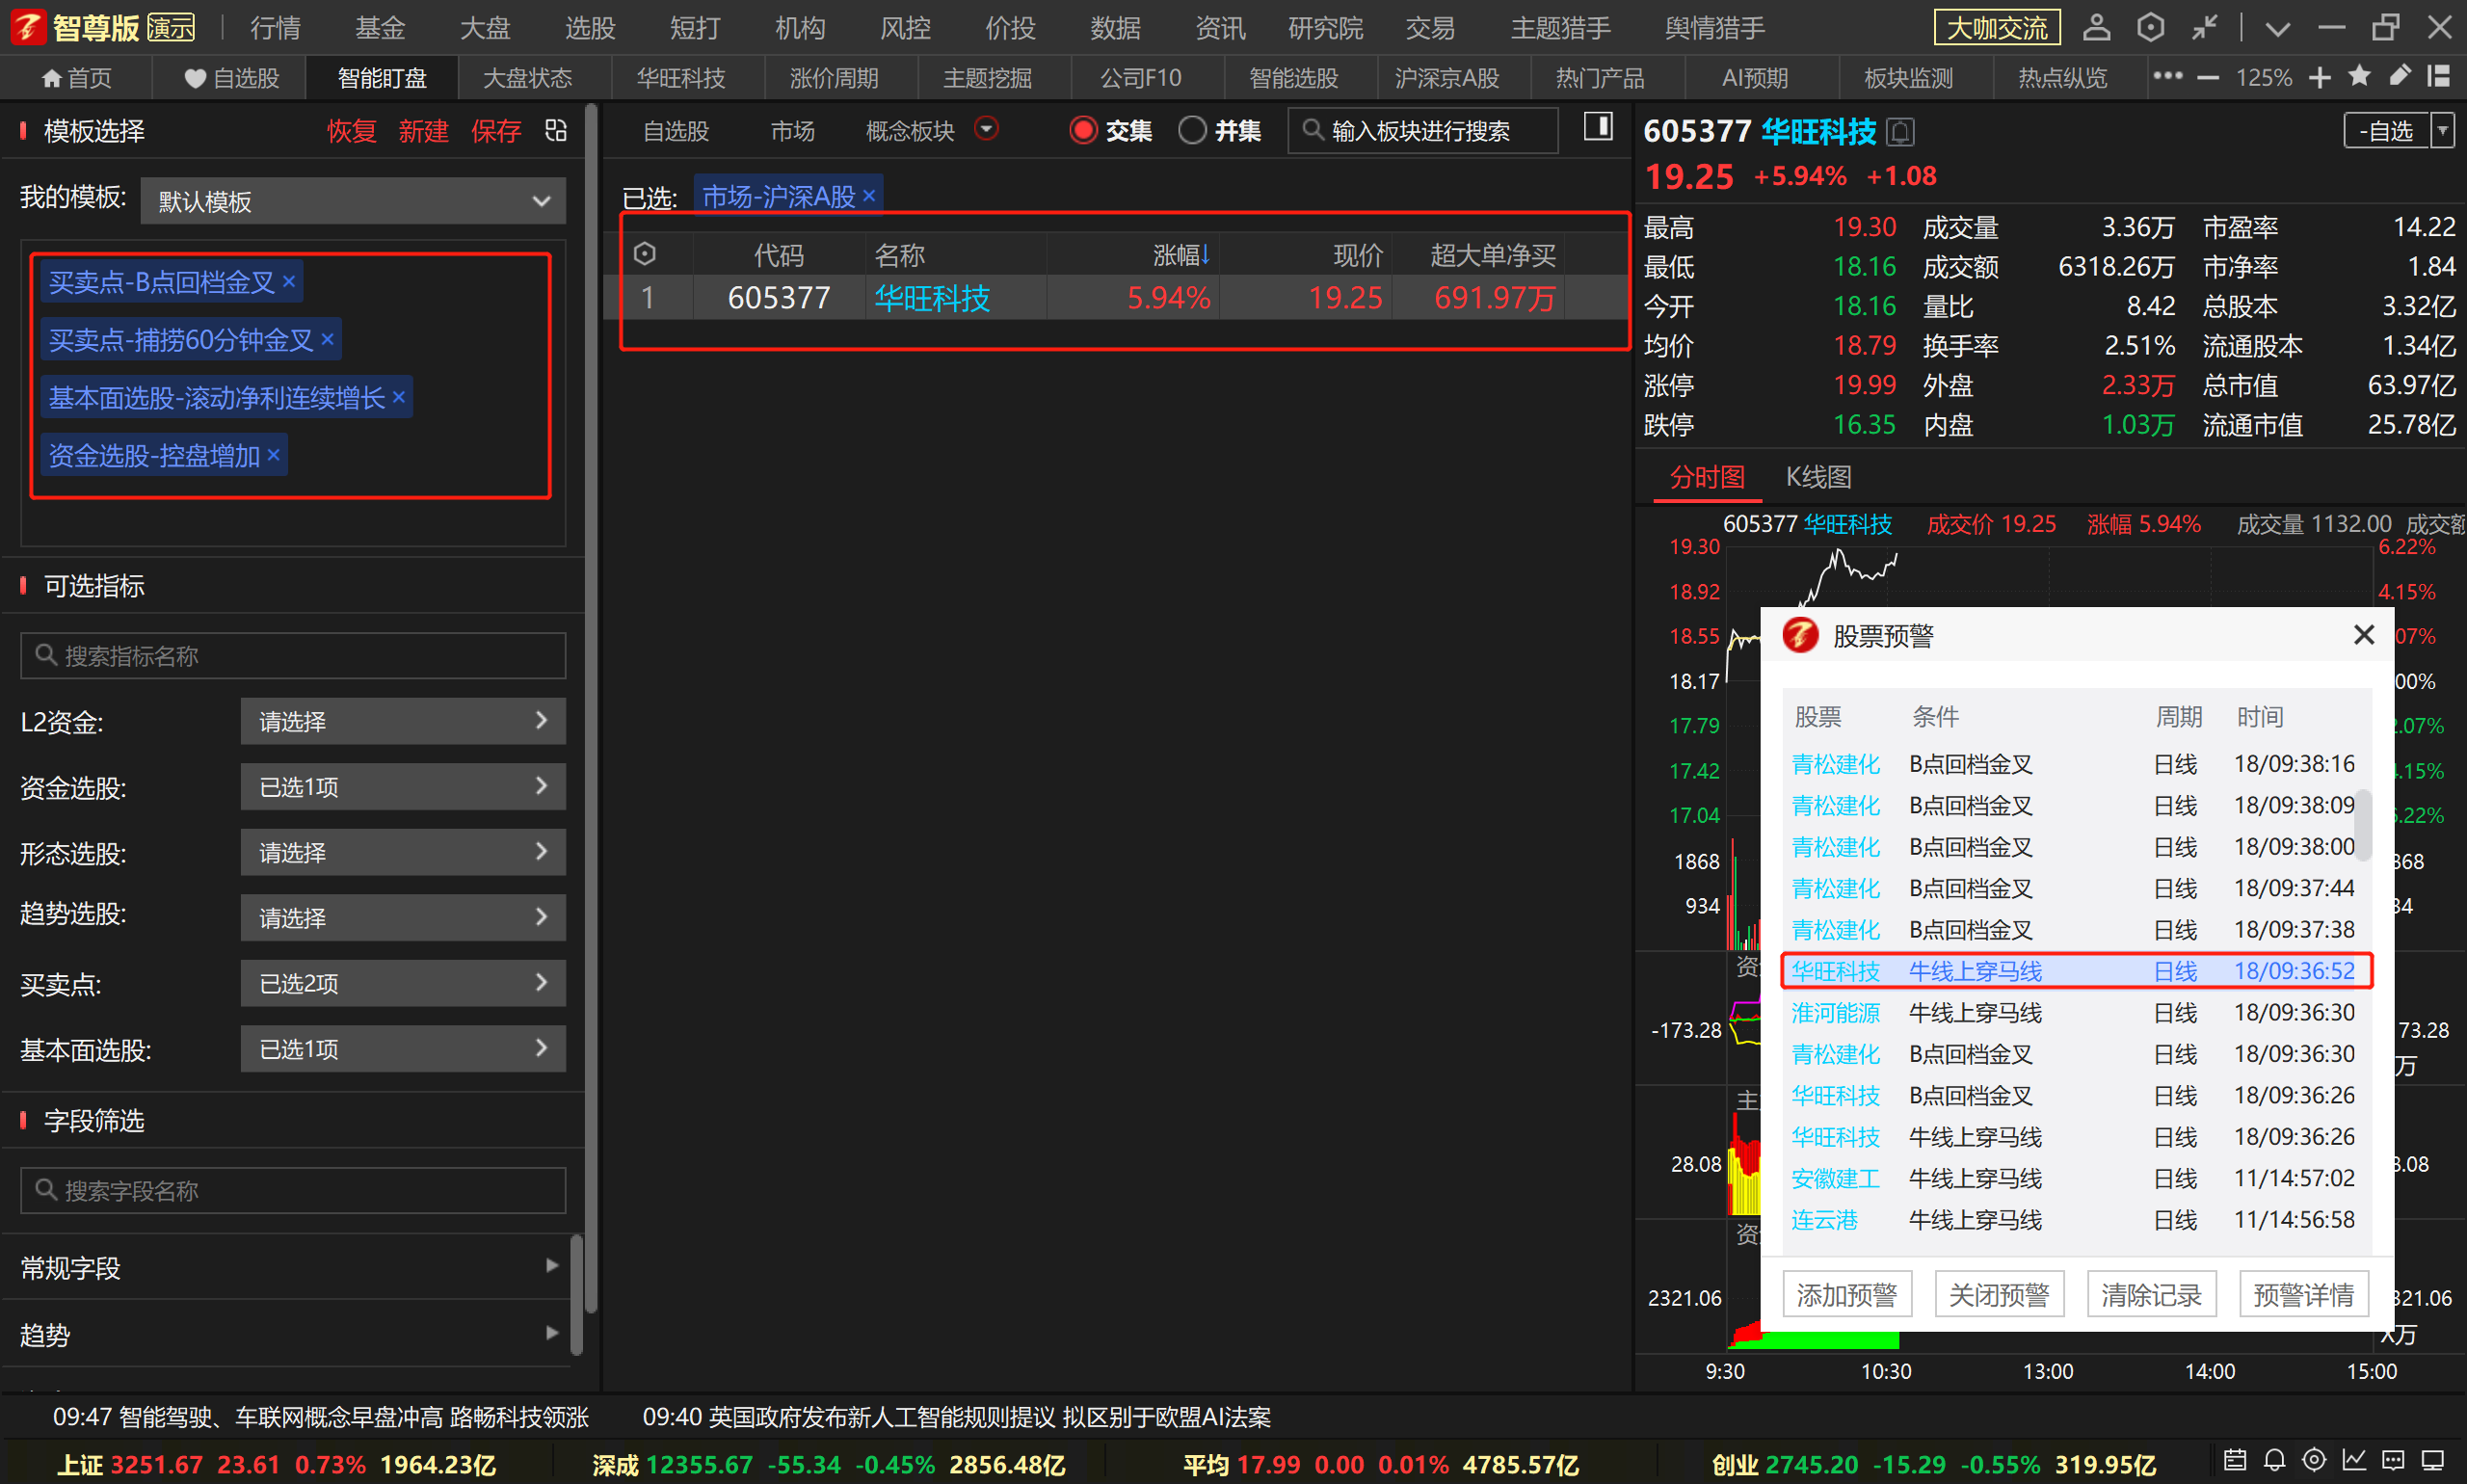The height and width of the screenshot is (1484, 2467).
Task: Decrease zoom with the minus icon
Action: (2208, 77)
